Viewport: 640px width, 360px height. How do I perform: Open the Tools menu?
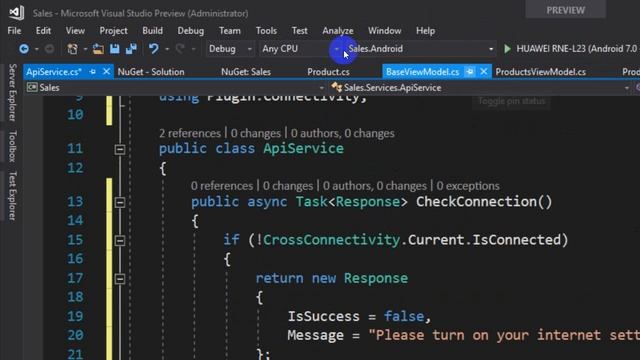click(x=266, y=31)
